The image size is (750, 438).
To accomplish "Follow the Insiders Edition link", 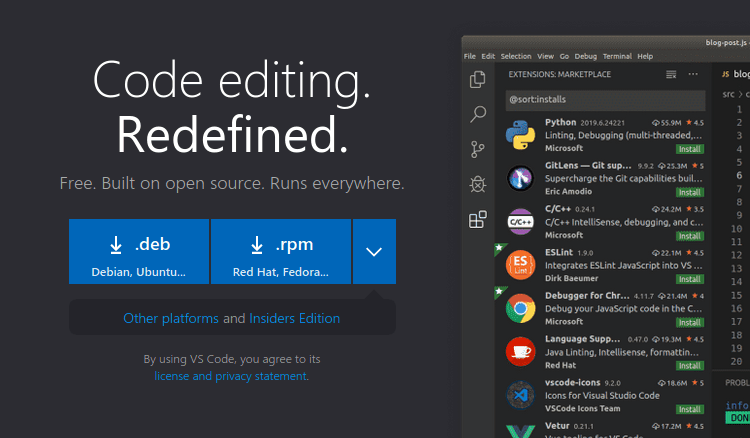I will (x=295, y=318).
